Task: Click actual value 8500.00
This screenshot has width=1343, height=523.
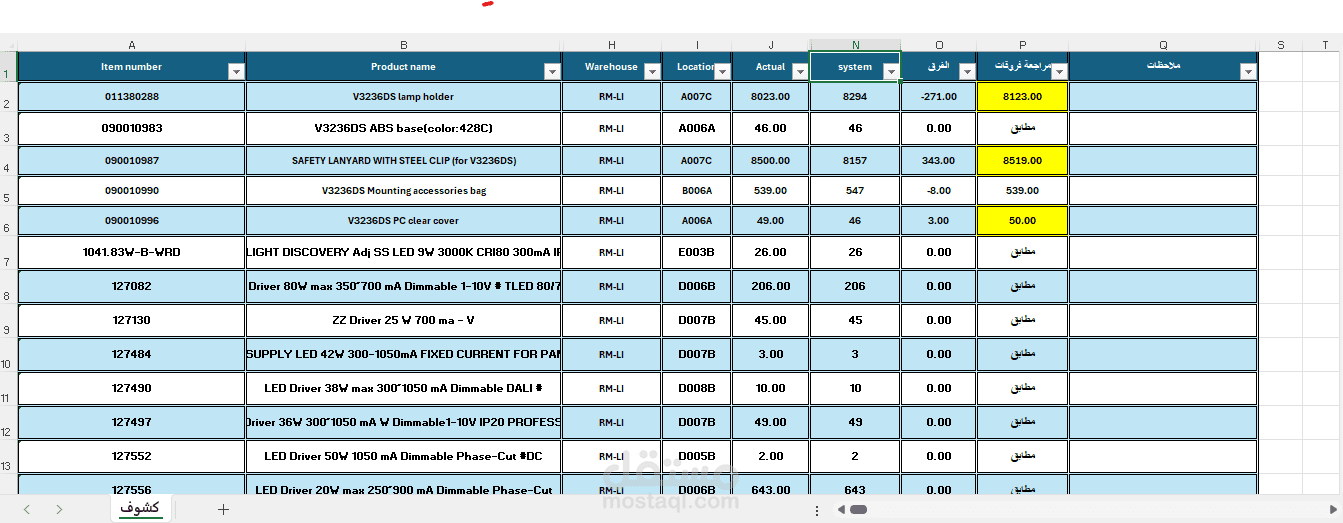Action: click(770, 160)
